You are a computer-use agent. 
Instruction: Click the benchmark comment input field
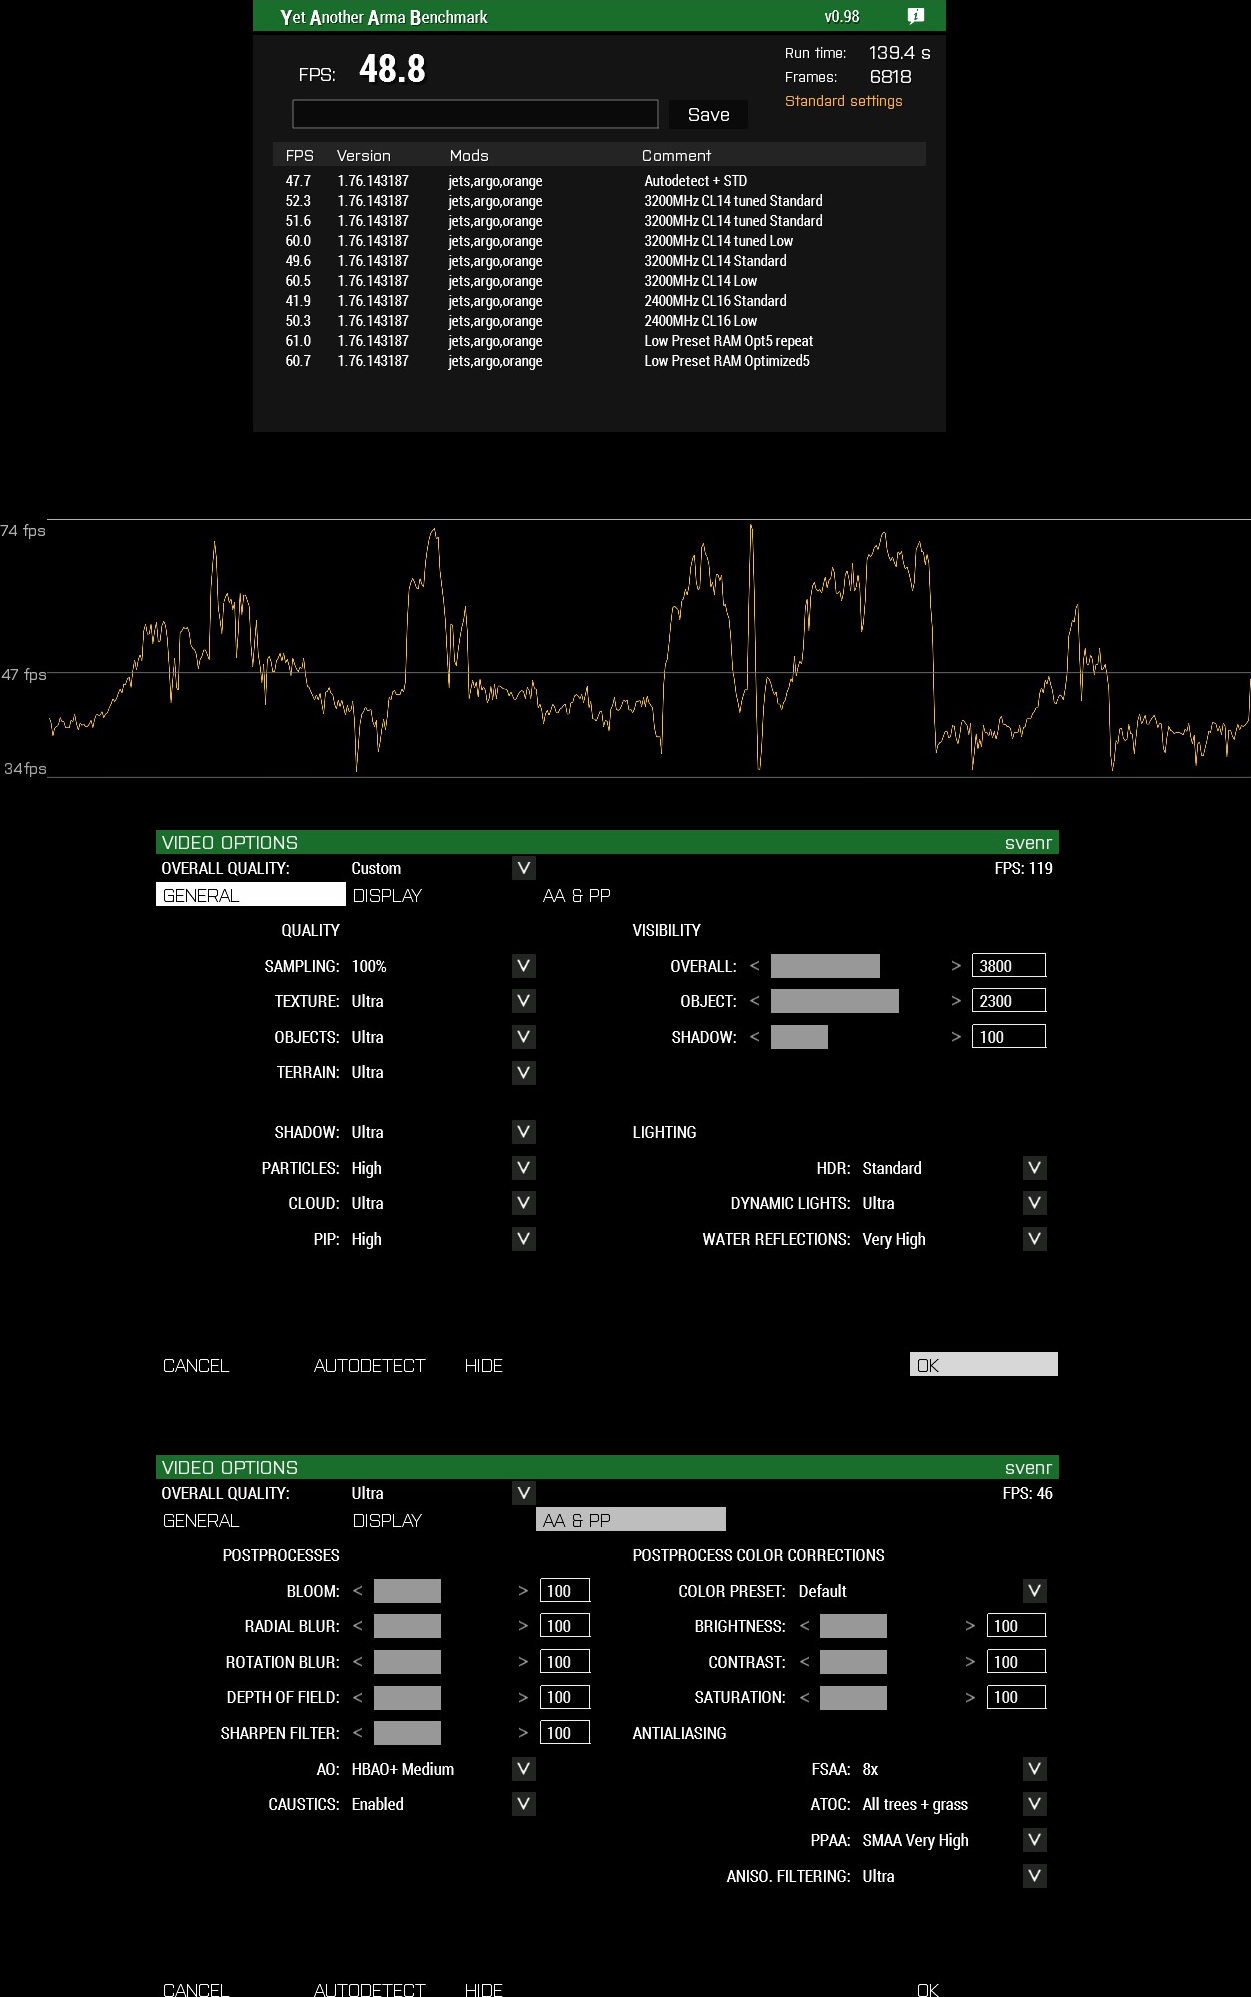point(475,114)
